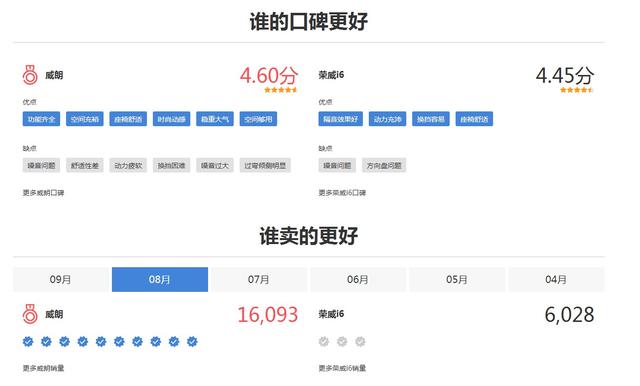Click the 谁的口碑更好 heading
The width and height of the screenshot is (640, 386).
tap(309, 22)
